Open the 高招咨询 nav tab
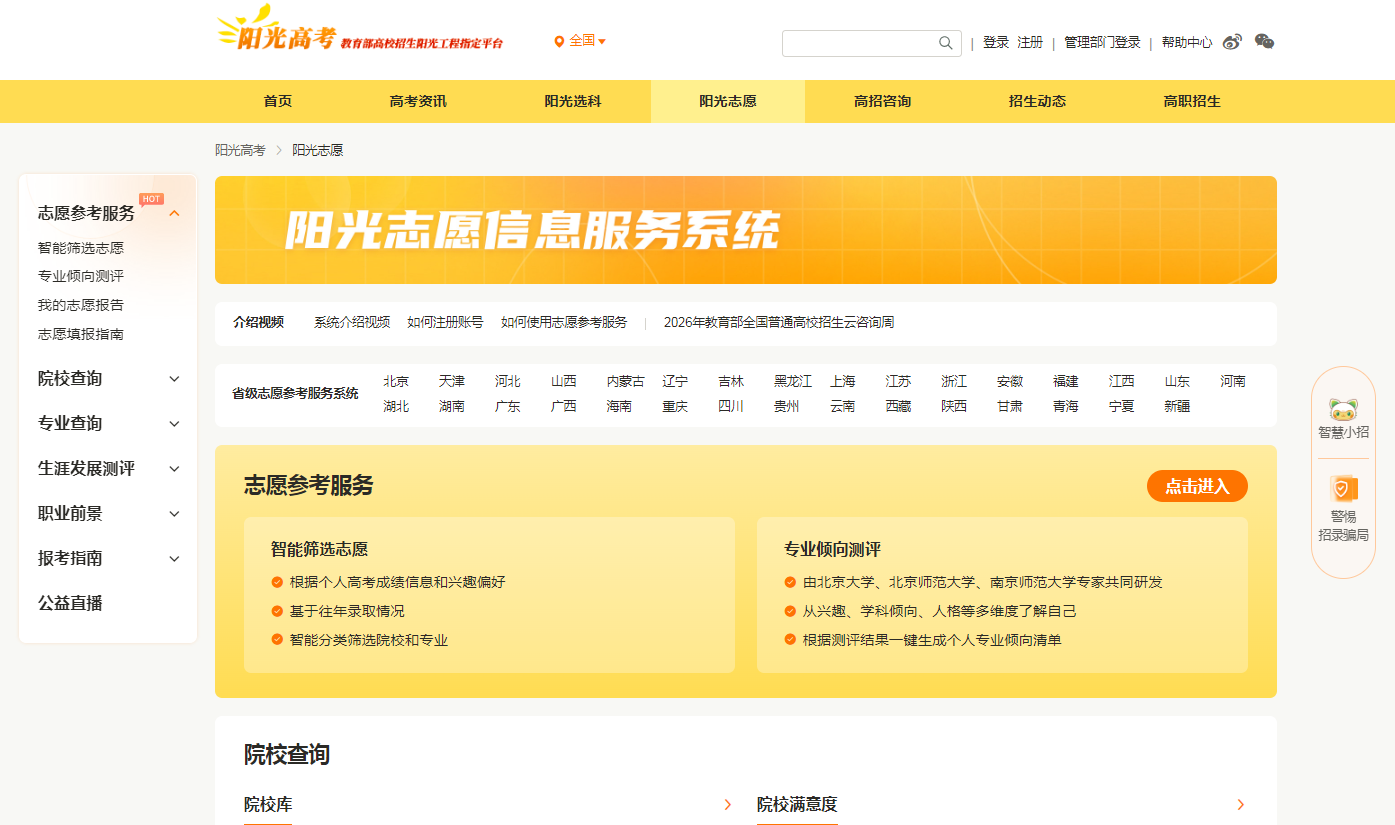1395x825 pixels. pyautogui.click(x=882, y=101)
